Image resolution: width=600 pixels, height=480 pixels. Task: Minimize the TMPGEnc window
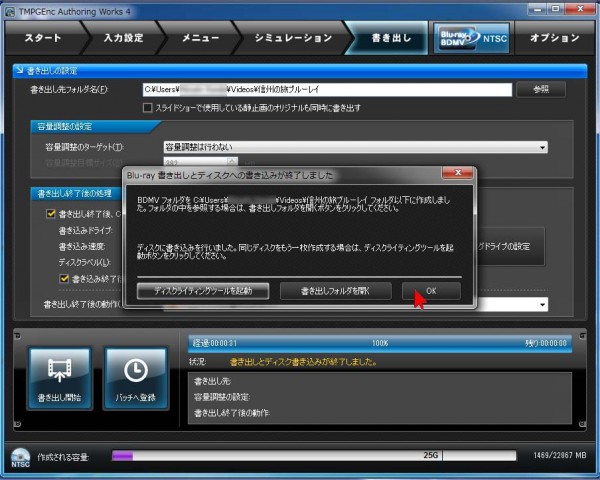[x=537, y=8]
